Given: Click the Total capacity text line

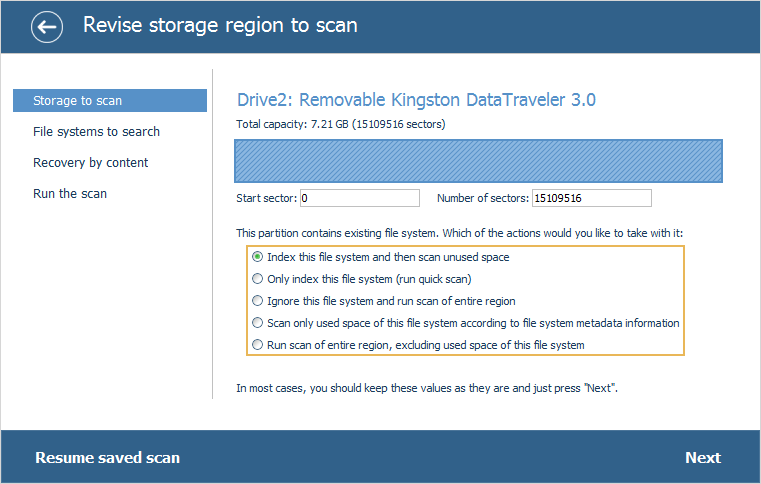Looking at the screenshot, I should pyautogui.click(x=340, y=125).
